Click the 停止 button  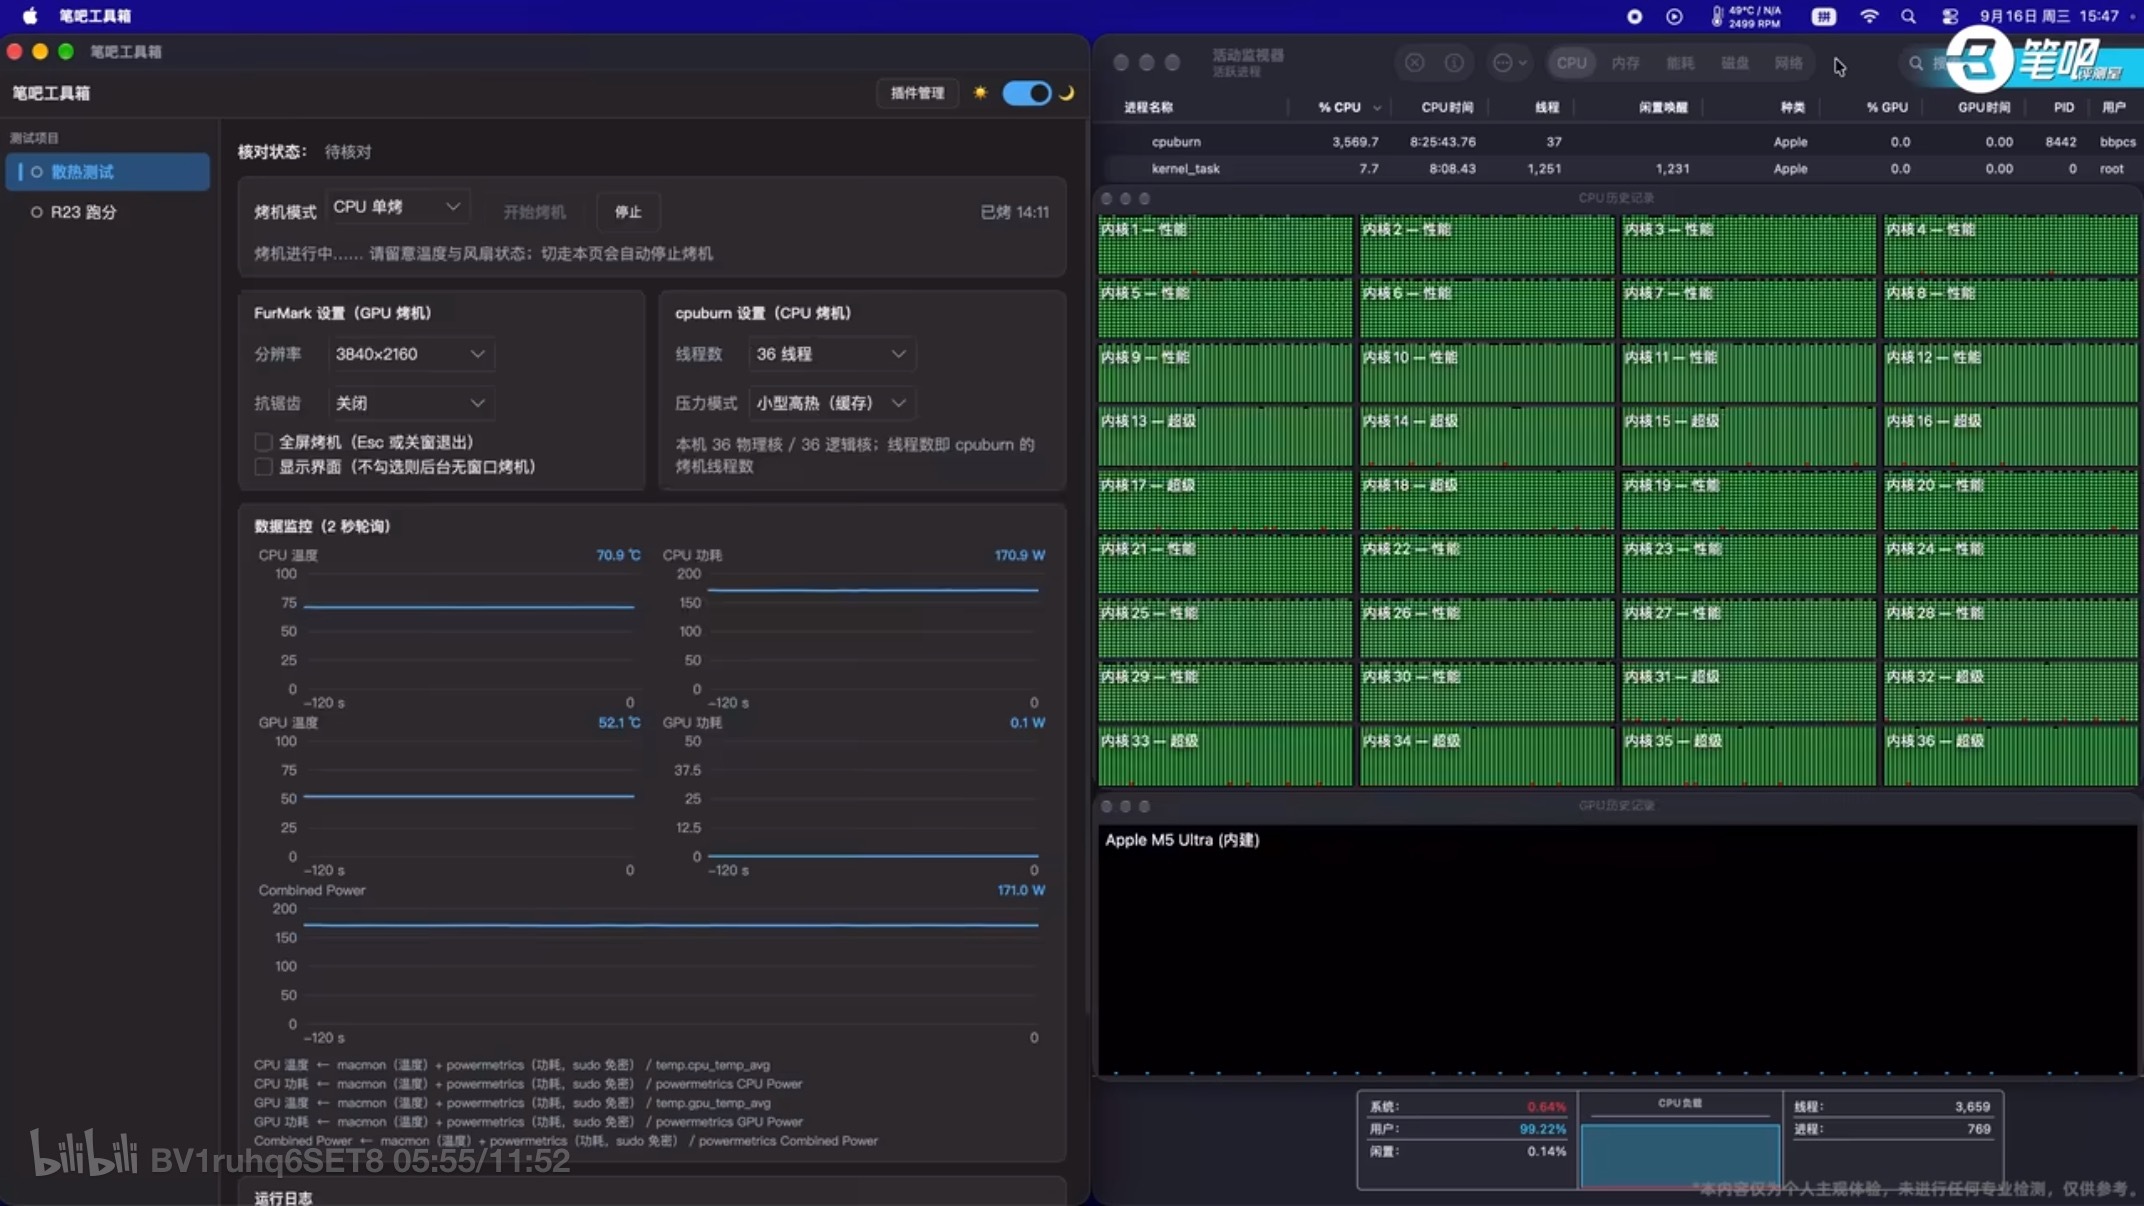pos(628,212)
